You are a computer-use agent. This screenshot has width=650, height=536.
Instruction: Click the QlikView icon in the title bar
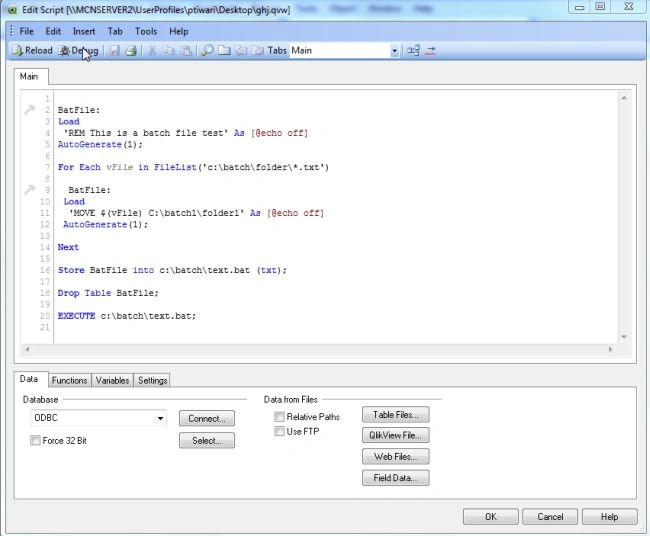(12, 10)
